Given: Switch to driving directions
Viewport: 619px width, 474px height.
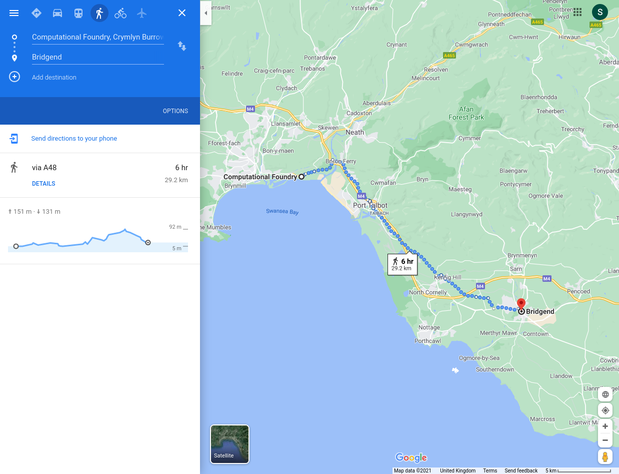Looking at the screenshot, I should [x=57, y=13].
